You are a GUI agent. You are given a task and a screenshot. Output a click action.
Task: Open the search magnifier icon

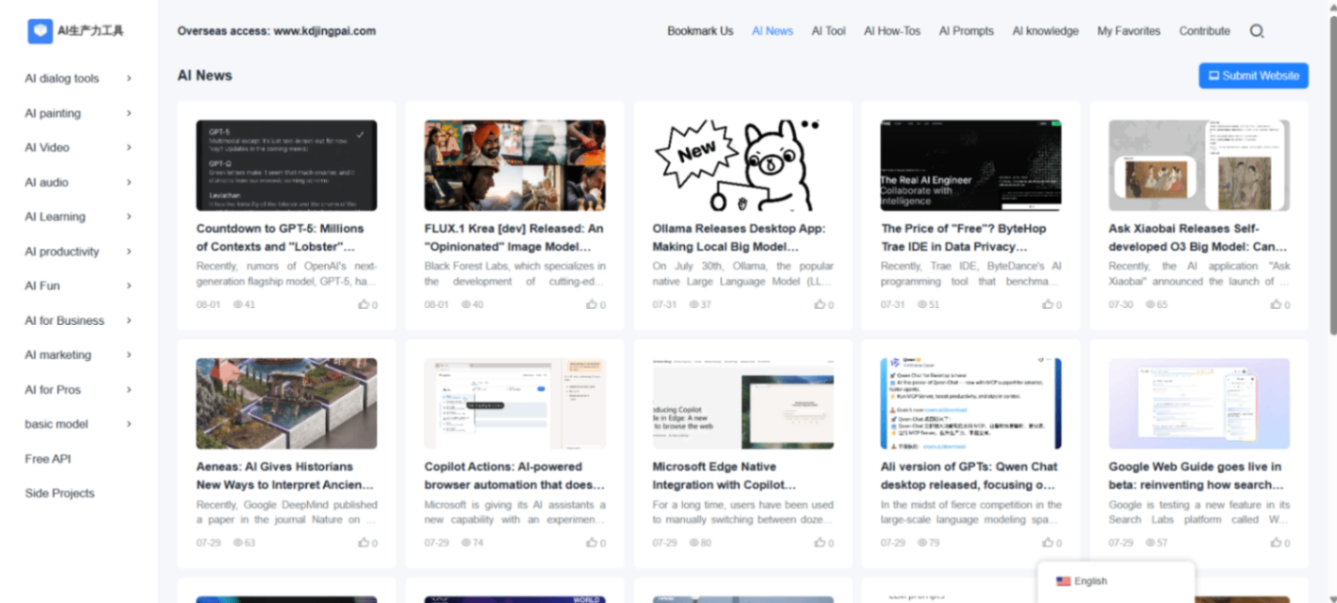tap(1257, 31)
